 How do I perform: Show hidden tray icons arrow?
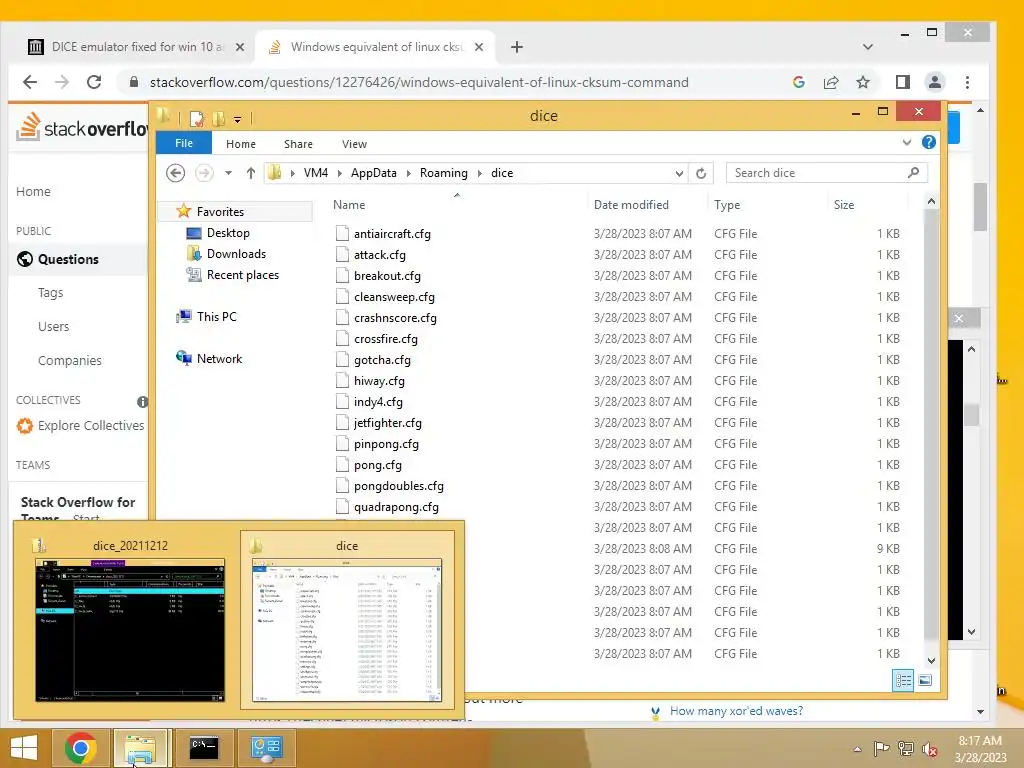pos(857,749)
